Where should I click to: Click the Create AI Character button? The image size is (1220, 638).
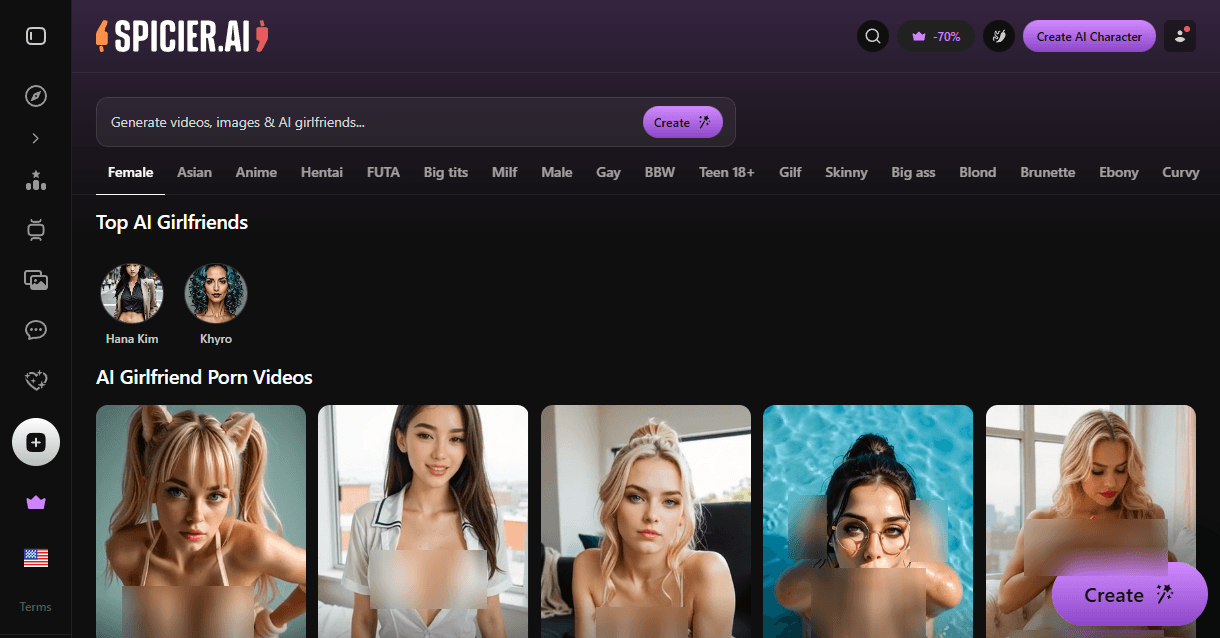1088,37
